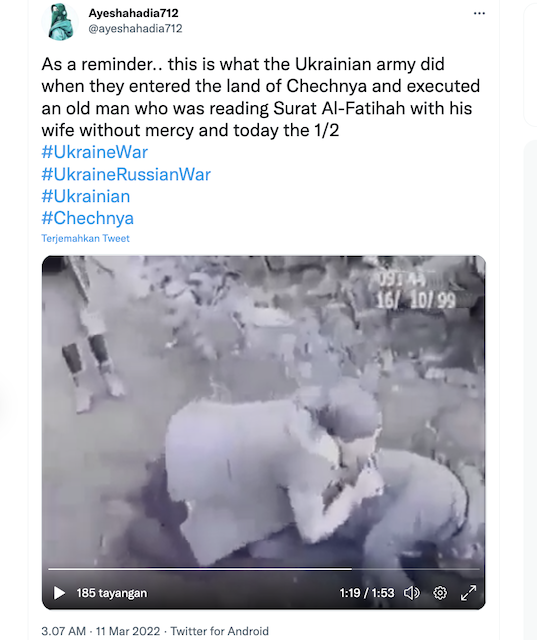
Task: Open the #UkraineWar hashtag
Action: click(95, 152)
